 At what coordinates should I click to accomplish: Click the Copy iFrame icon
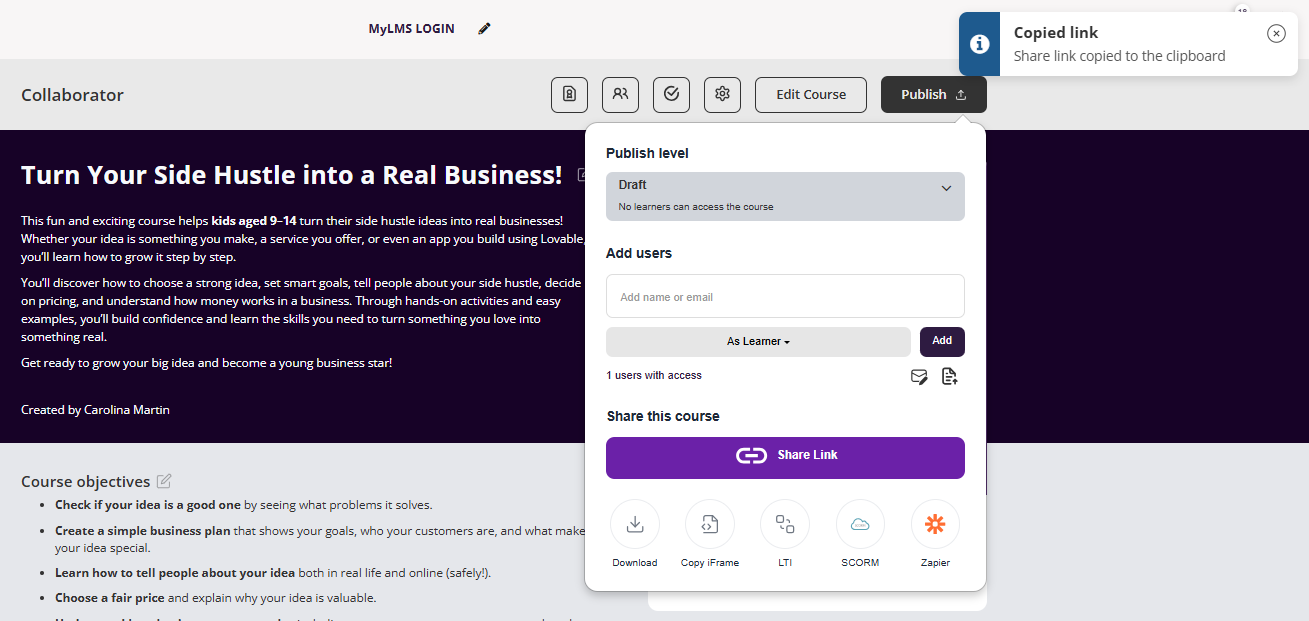[x=710, y=525]
